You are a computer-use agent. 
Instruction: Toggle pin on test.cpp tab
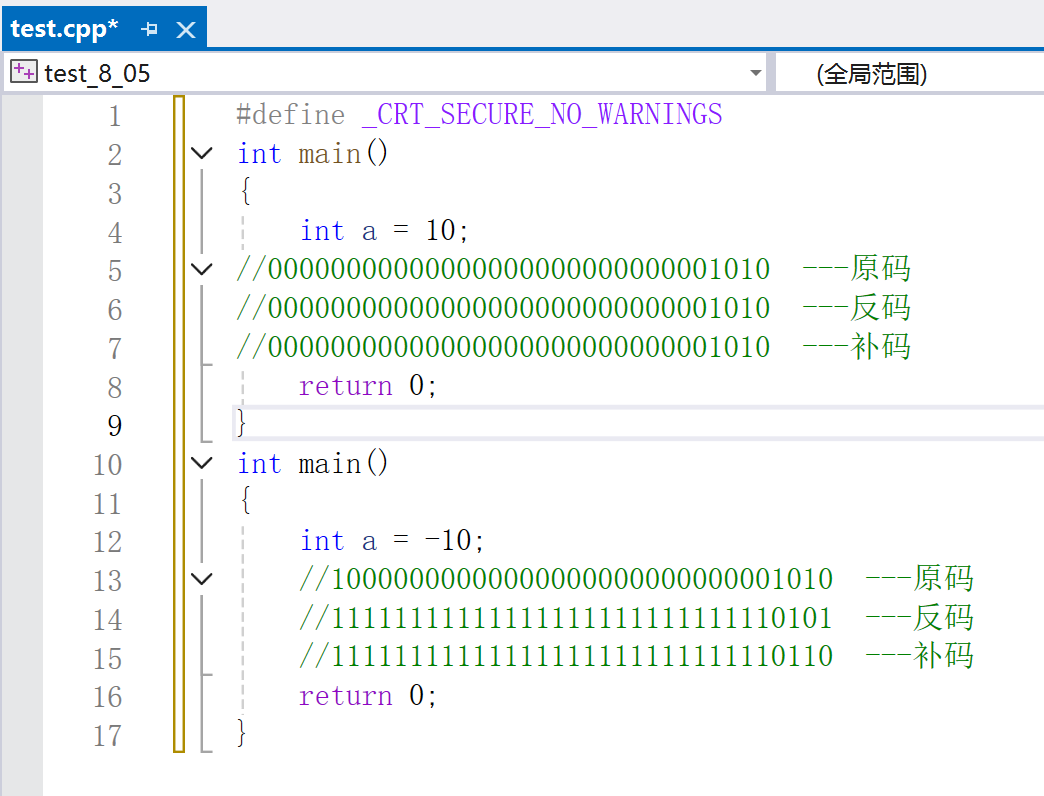149,29
